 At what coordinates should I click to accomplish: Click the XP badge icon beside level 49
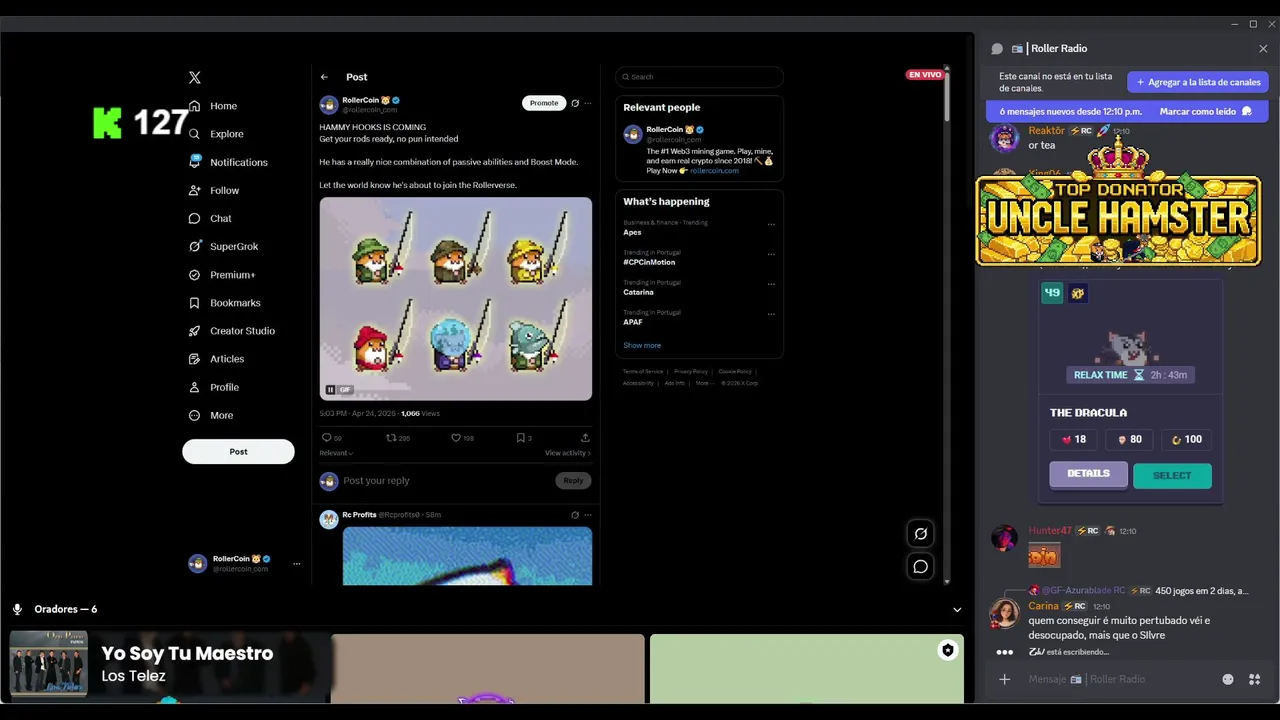tap(1078, 293)
